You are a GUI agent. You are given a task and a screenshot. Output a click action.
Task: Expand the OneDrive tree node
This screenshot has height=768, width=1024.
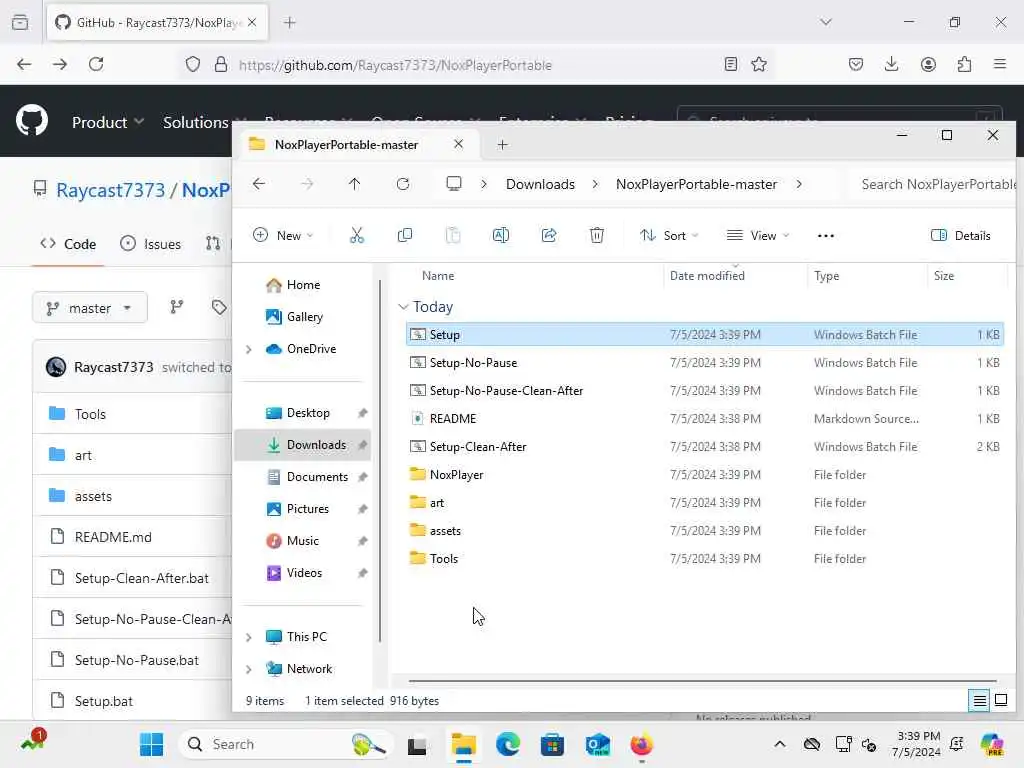click(249, 349)
